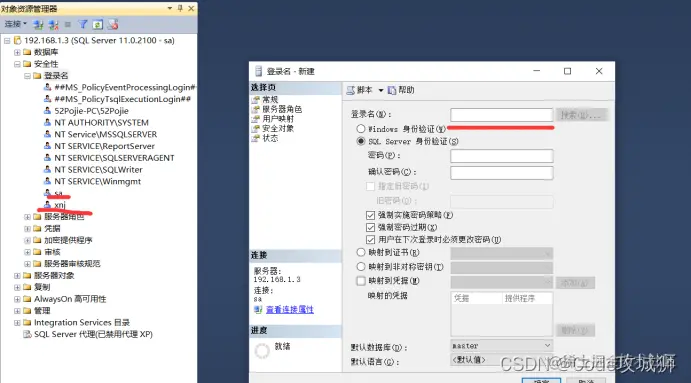691x383 pixels.
Task: Select ##MS_PolicyTsqlExecutionLogin## login
Action: 123,99
